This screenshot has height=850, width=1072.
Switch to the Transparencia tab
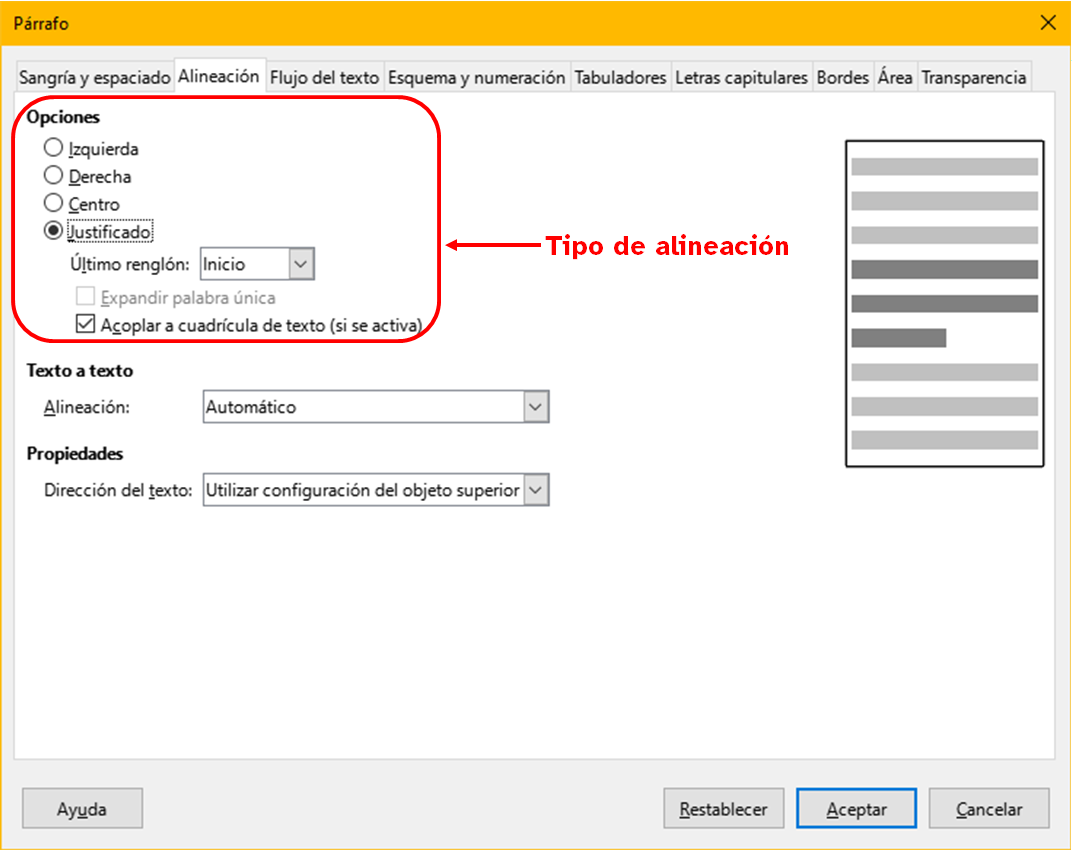(973, 77)
